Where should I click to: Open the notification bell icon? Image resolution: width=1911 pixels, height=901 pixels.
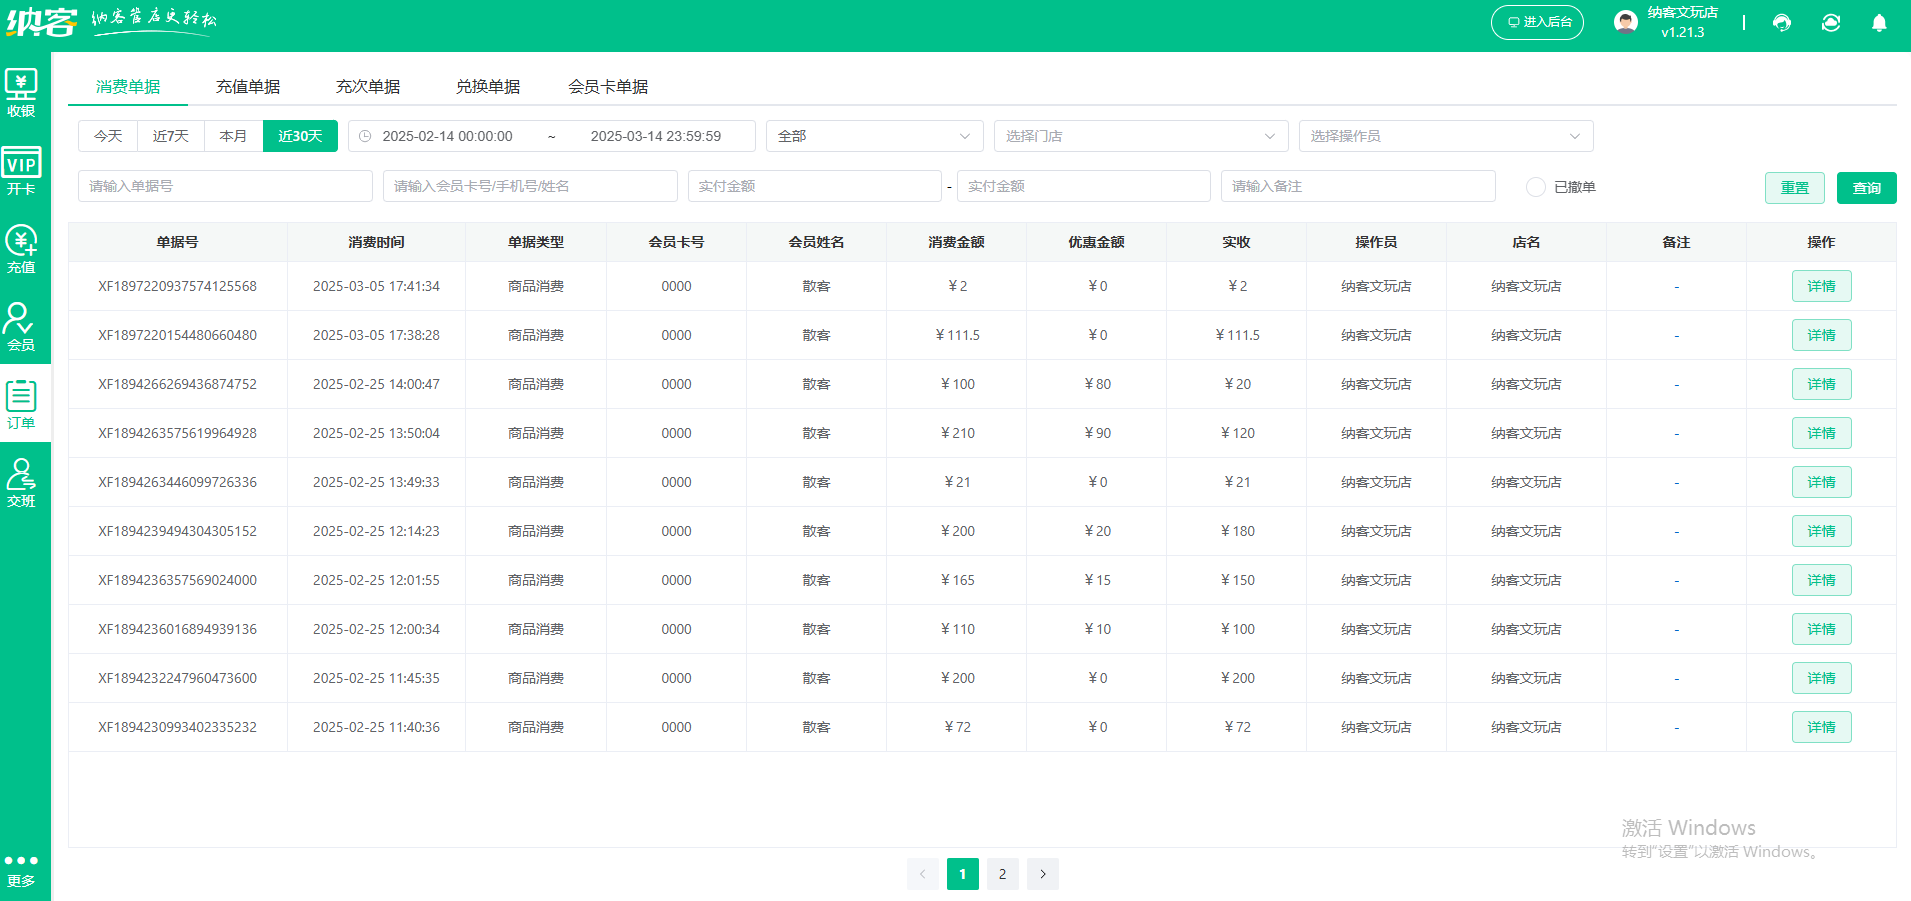click(1880, 22)
